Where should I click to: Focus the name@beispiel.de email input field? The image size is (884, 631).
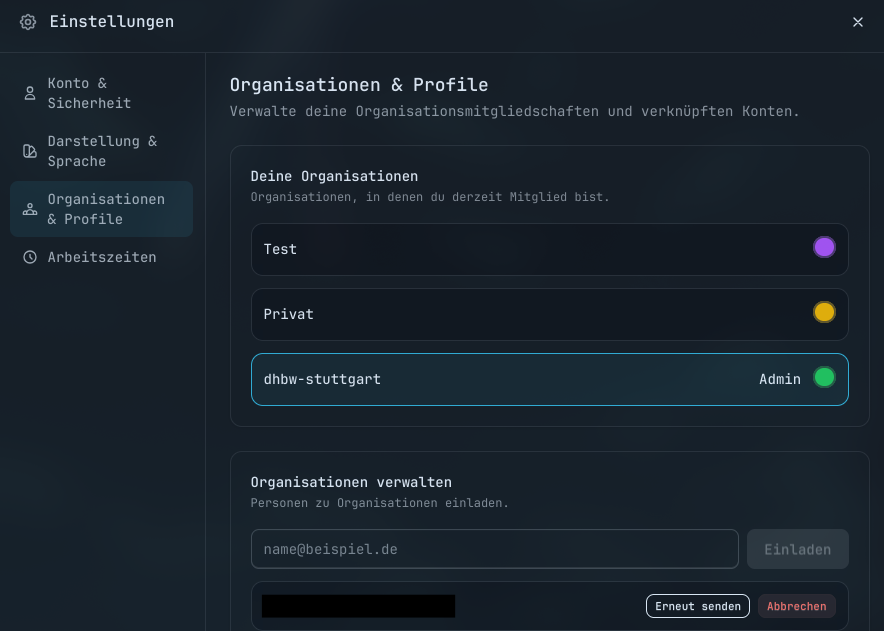tap(494, 549)
